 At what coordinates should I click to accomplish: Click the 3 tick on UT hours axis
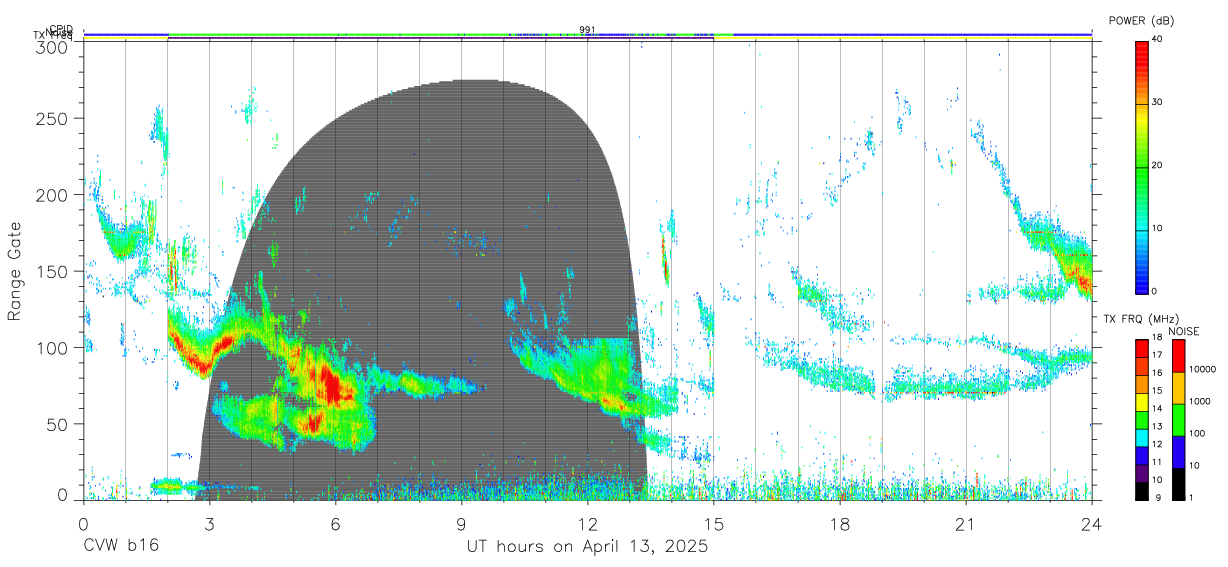pos(209,524)
